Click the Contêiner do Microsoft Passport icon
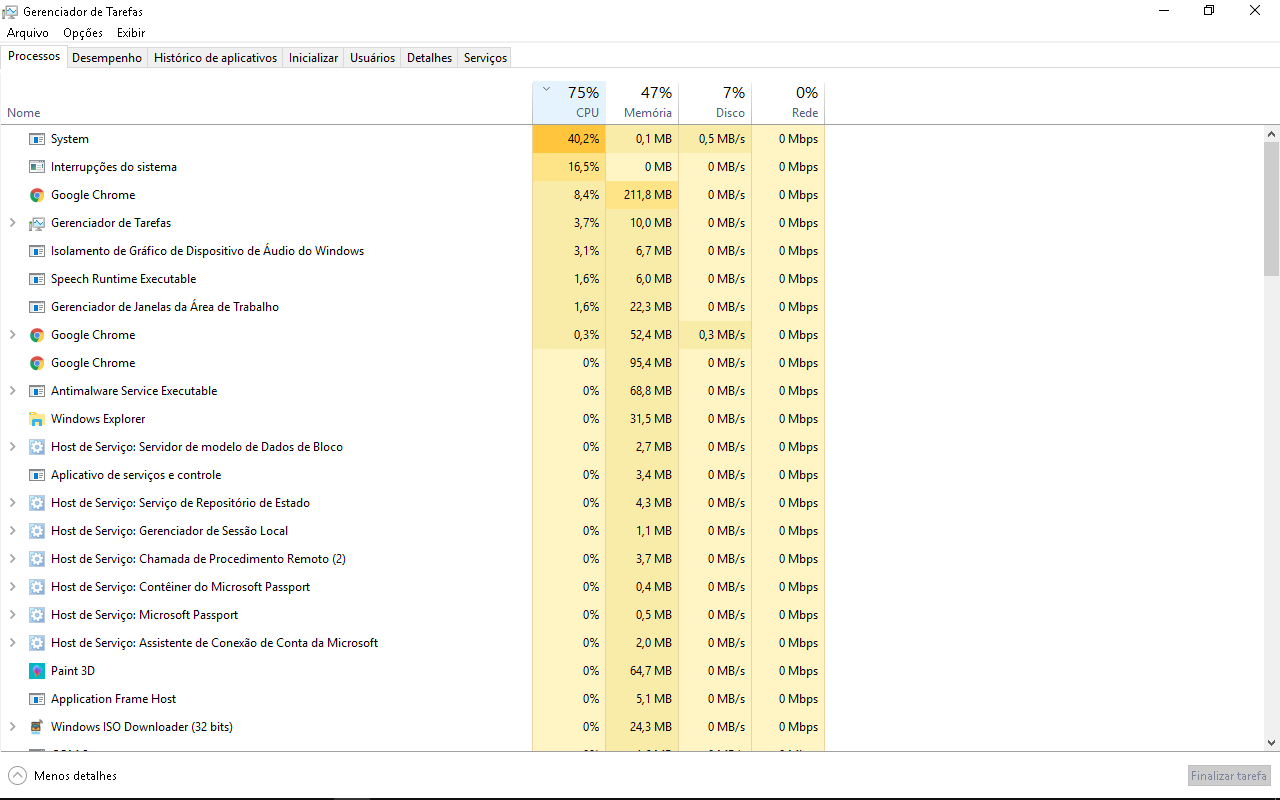 (37, 587)
